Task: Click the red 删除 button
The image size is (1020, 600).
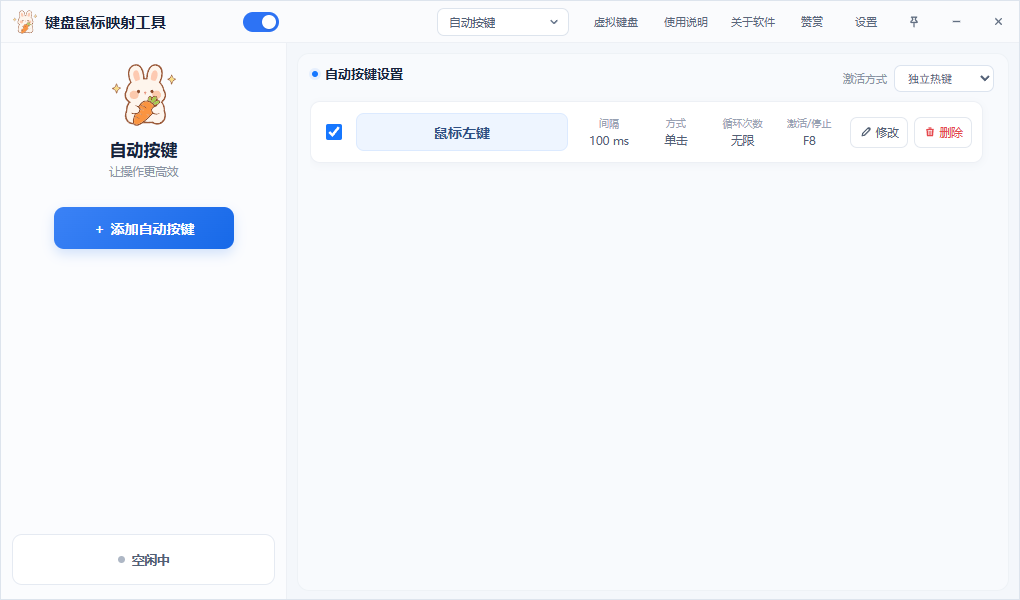Action: click(943, 132)
